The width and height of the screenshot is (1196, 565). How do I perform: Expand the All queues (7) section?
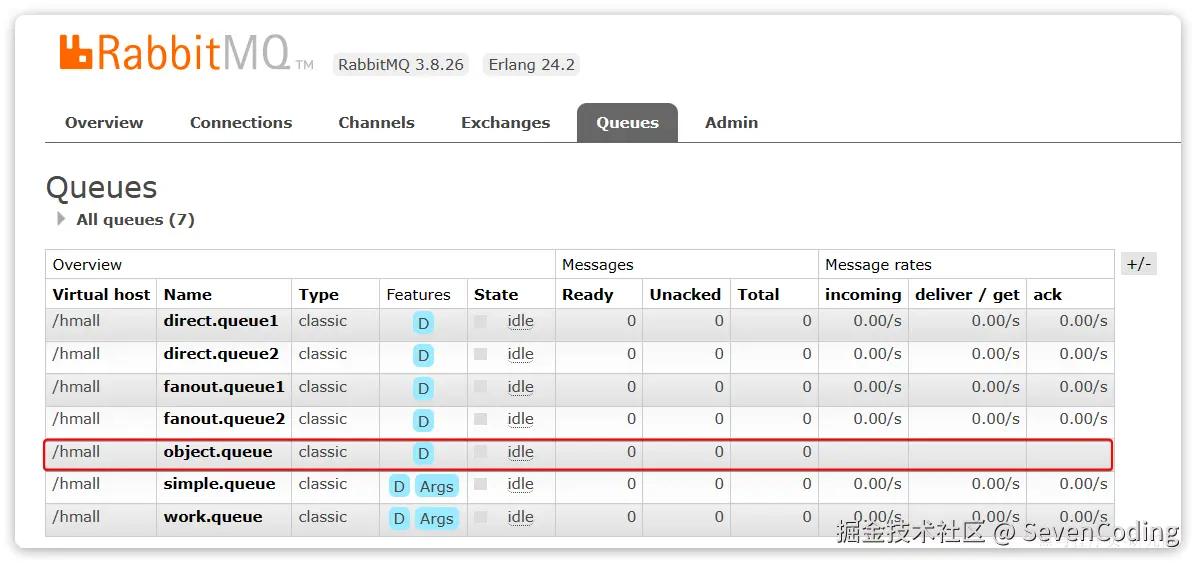point(62,219)
